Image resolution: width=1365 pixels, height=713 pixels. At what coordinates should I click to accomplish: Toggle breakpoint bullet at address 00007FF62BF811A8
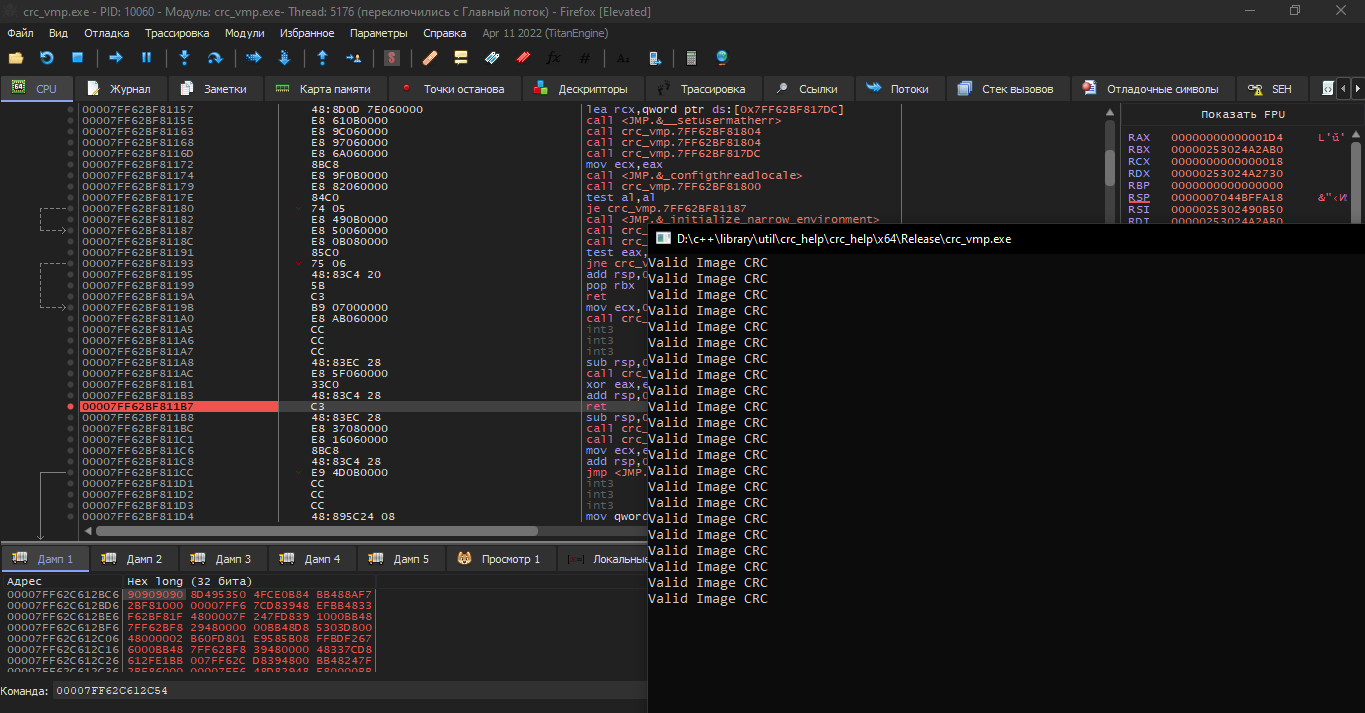tap(70, 363)
